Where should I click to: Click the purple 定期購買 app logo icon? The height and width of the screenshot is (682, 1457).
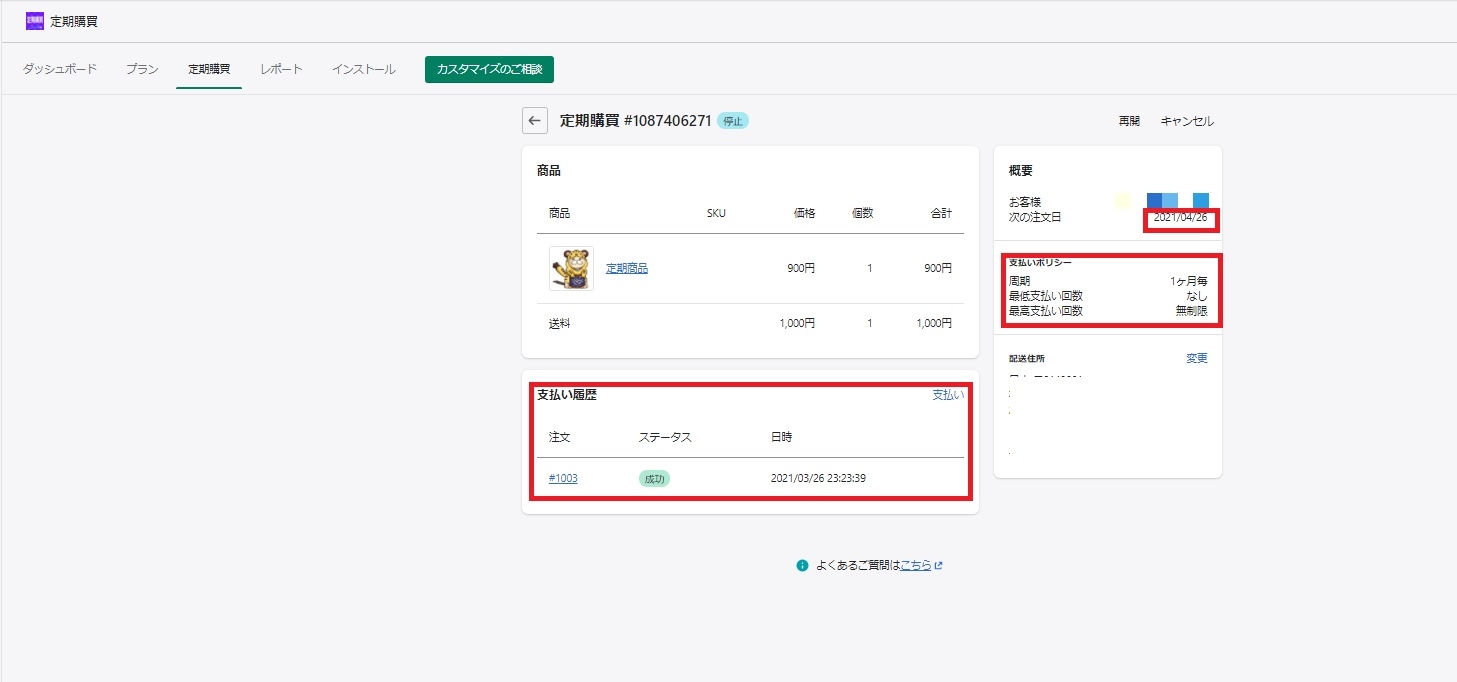coord(35,21)
